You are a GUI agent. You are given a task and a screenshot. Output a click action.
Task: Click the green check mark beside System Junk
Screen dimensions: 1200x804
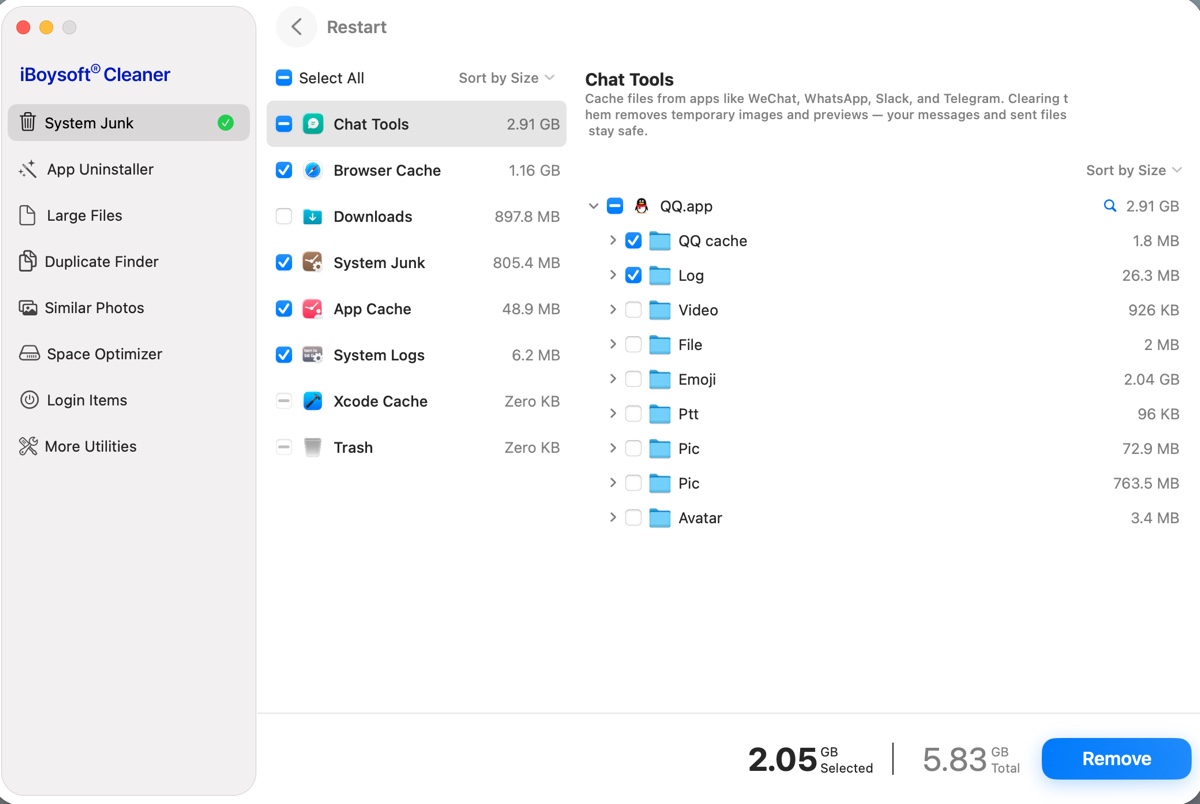pos(225,123)
